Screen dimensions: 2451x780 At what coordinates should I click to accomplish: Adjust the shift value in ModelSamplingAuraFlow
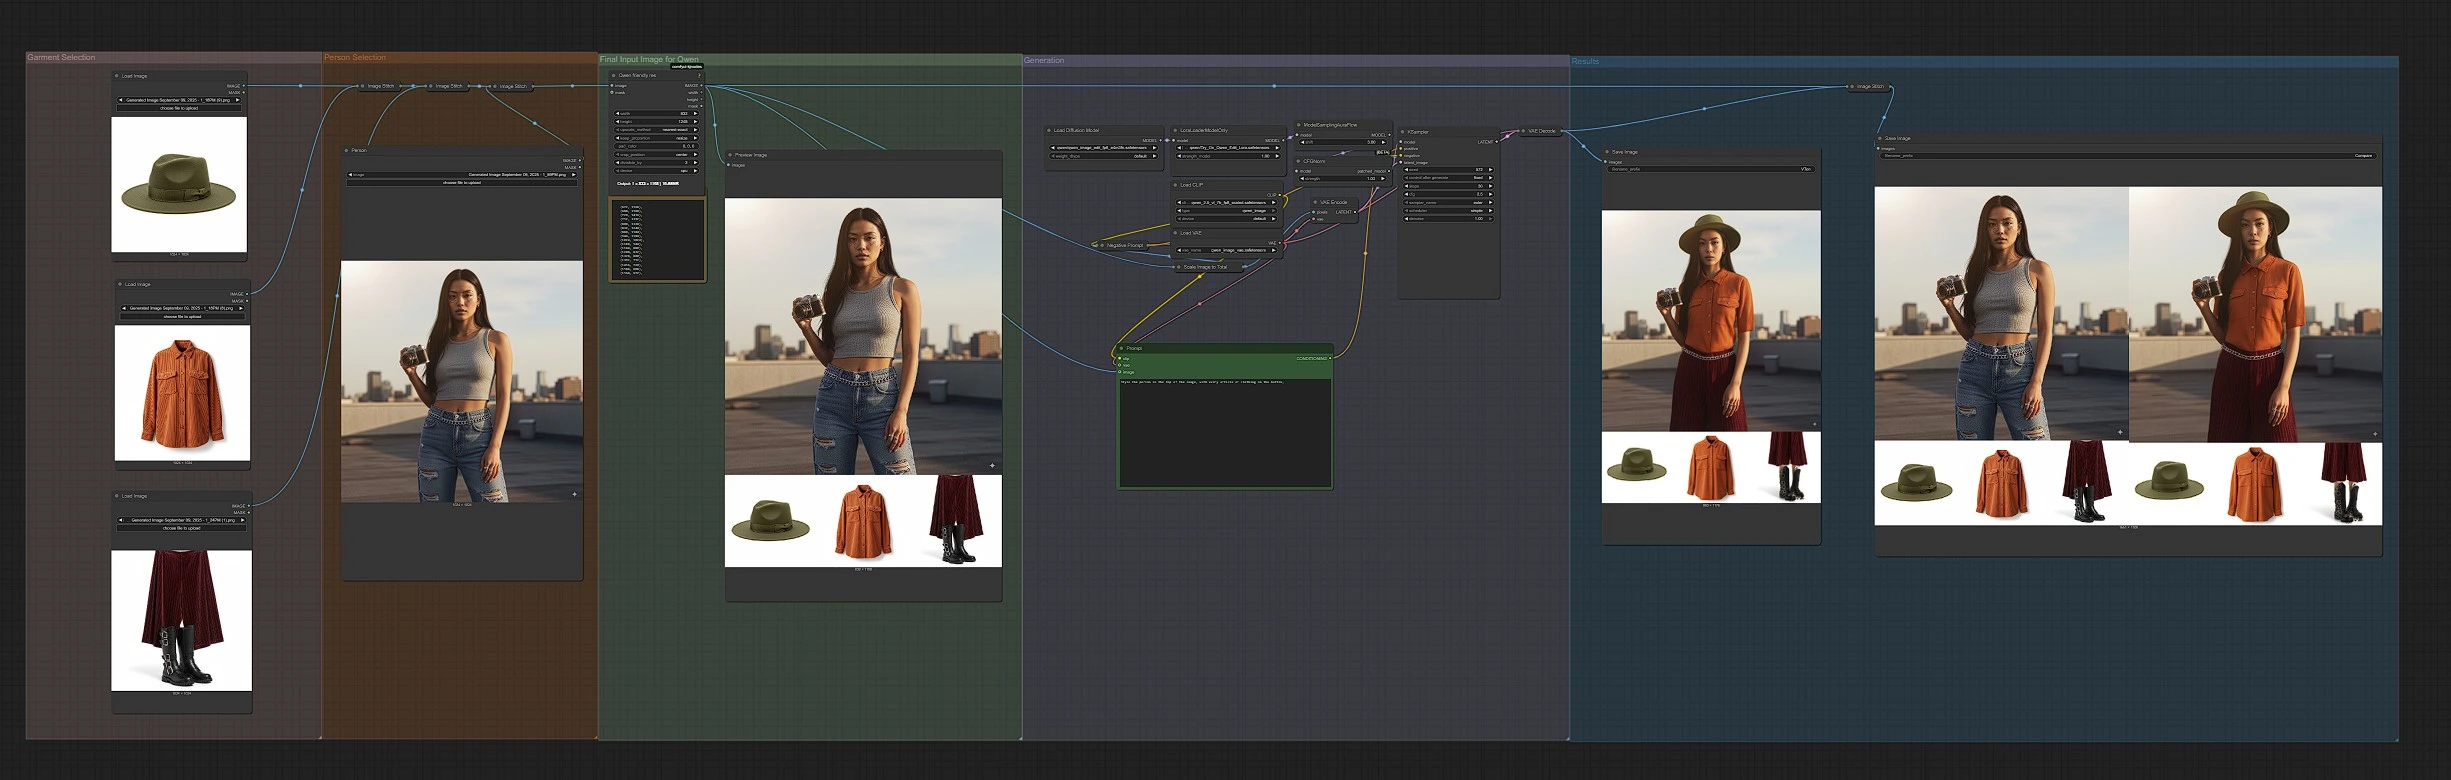[1343, 142]
